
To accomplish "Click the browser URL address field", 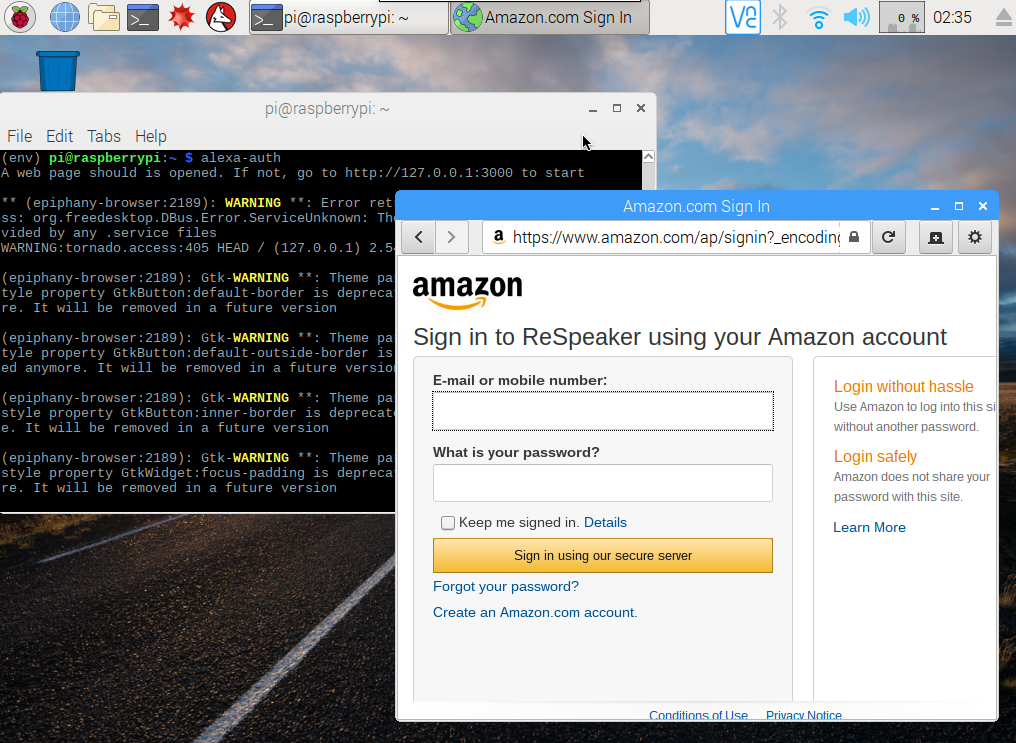I will pyautogui.click(x=676, y=237).
